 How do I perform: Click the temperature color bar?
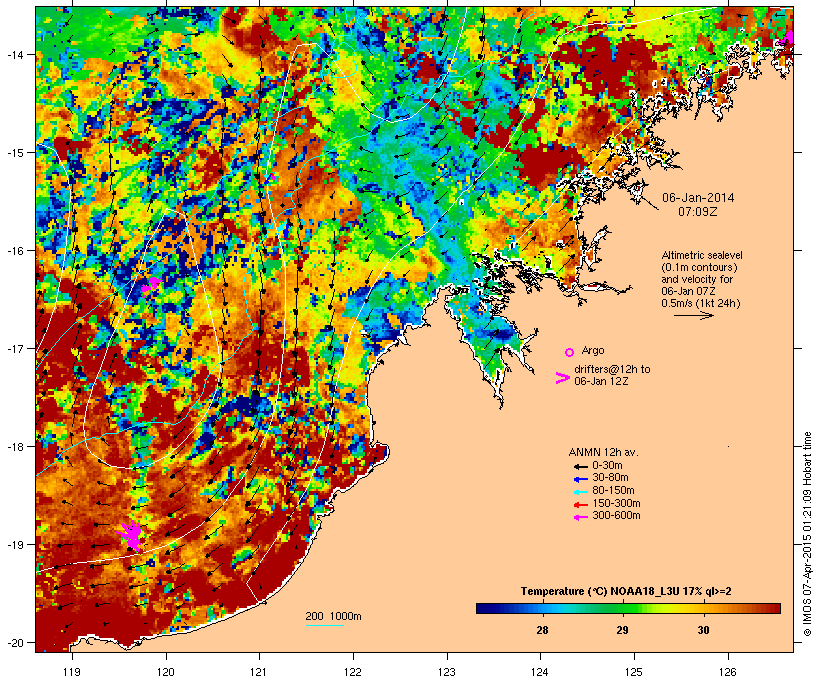(x=628, y=608)
